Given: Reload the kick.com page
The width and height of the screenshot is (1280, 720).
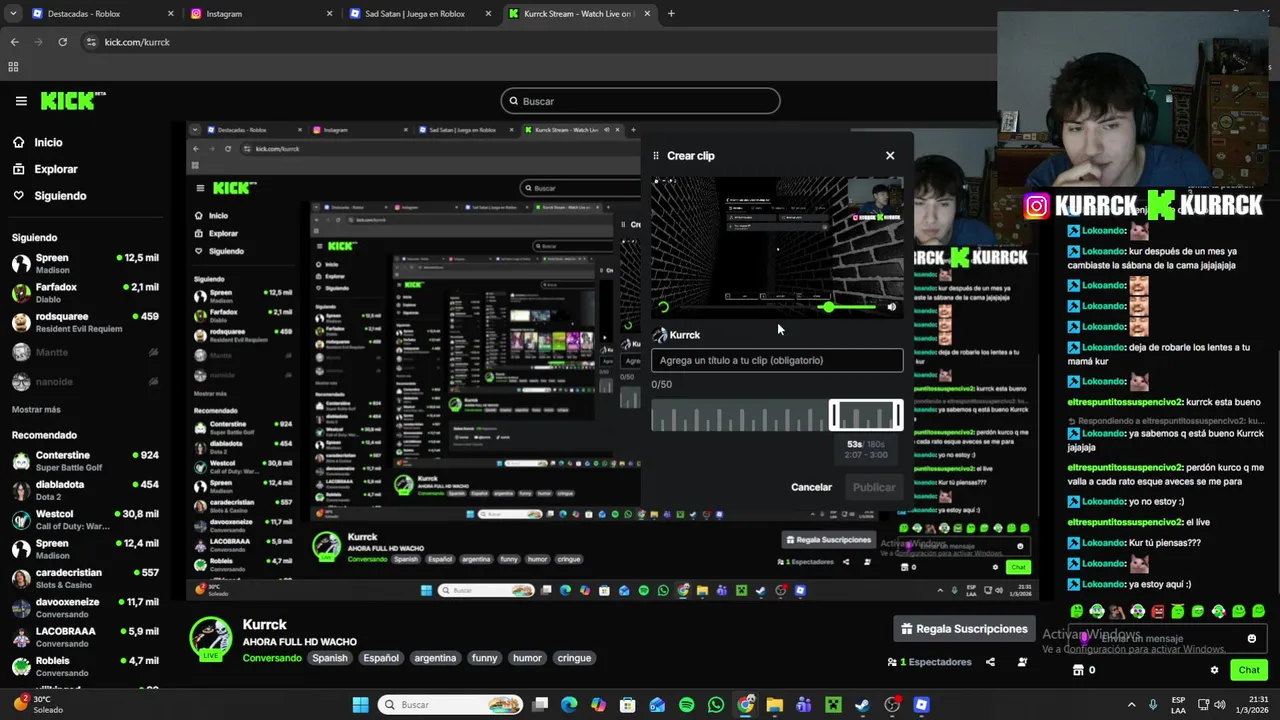Looking at the screenshot, I should point(62,42).
